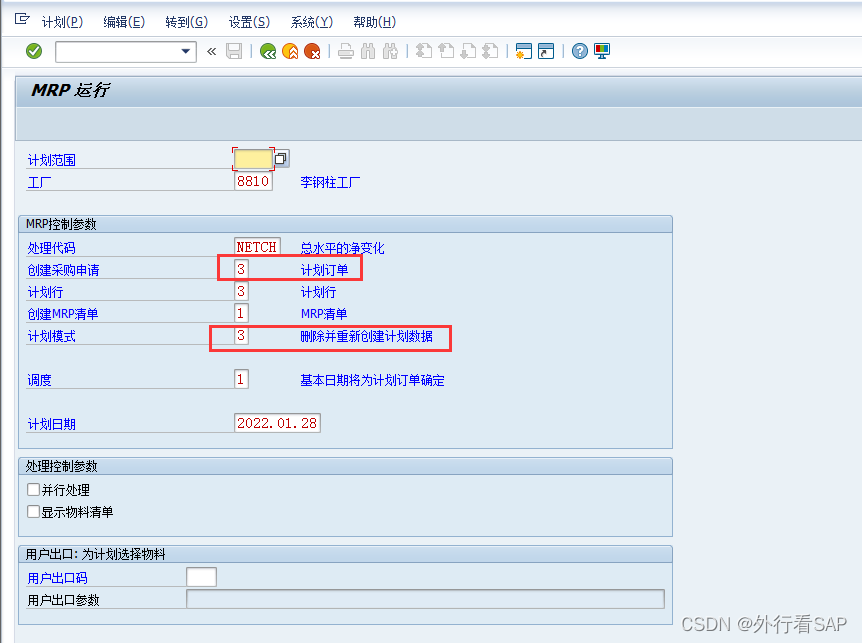Click the First Page icon
This screenshot has height=643, width=862.
point(424,52)
